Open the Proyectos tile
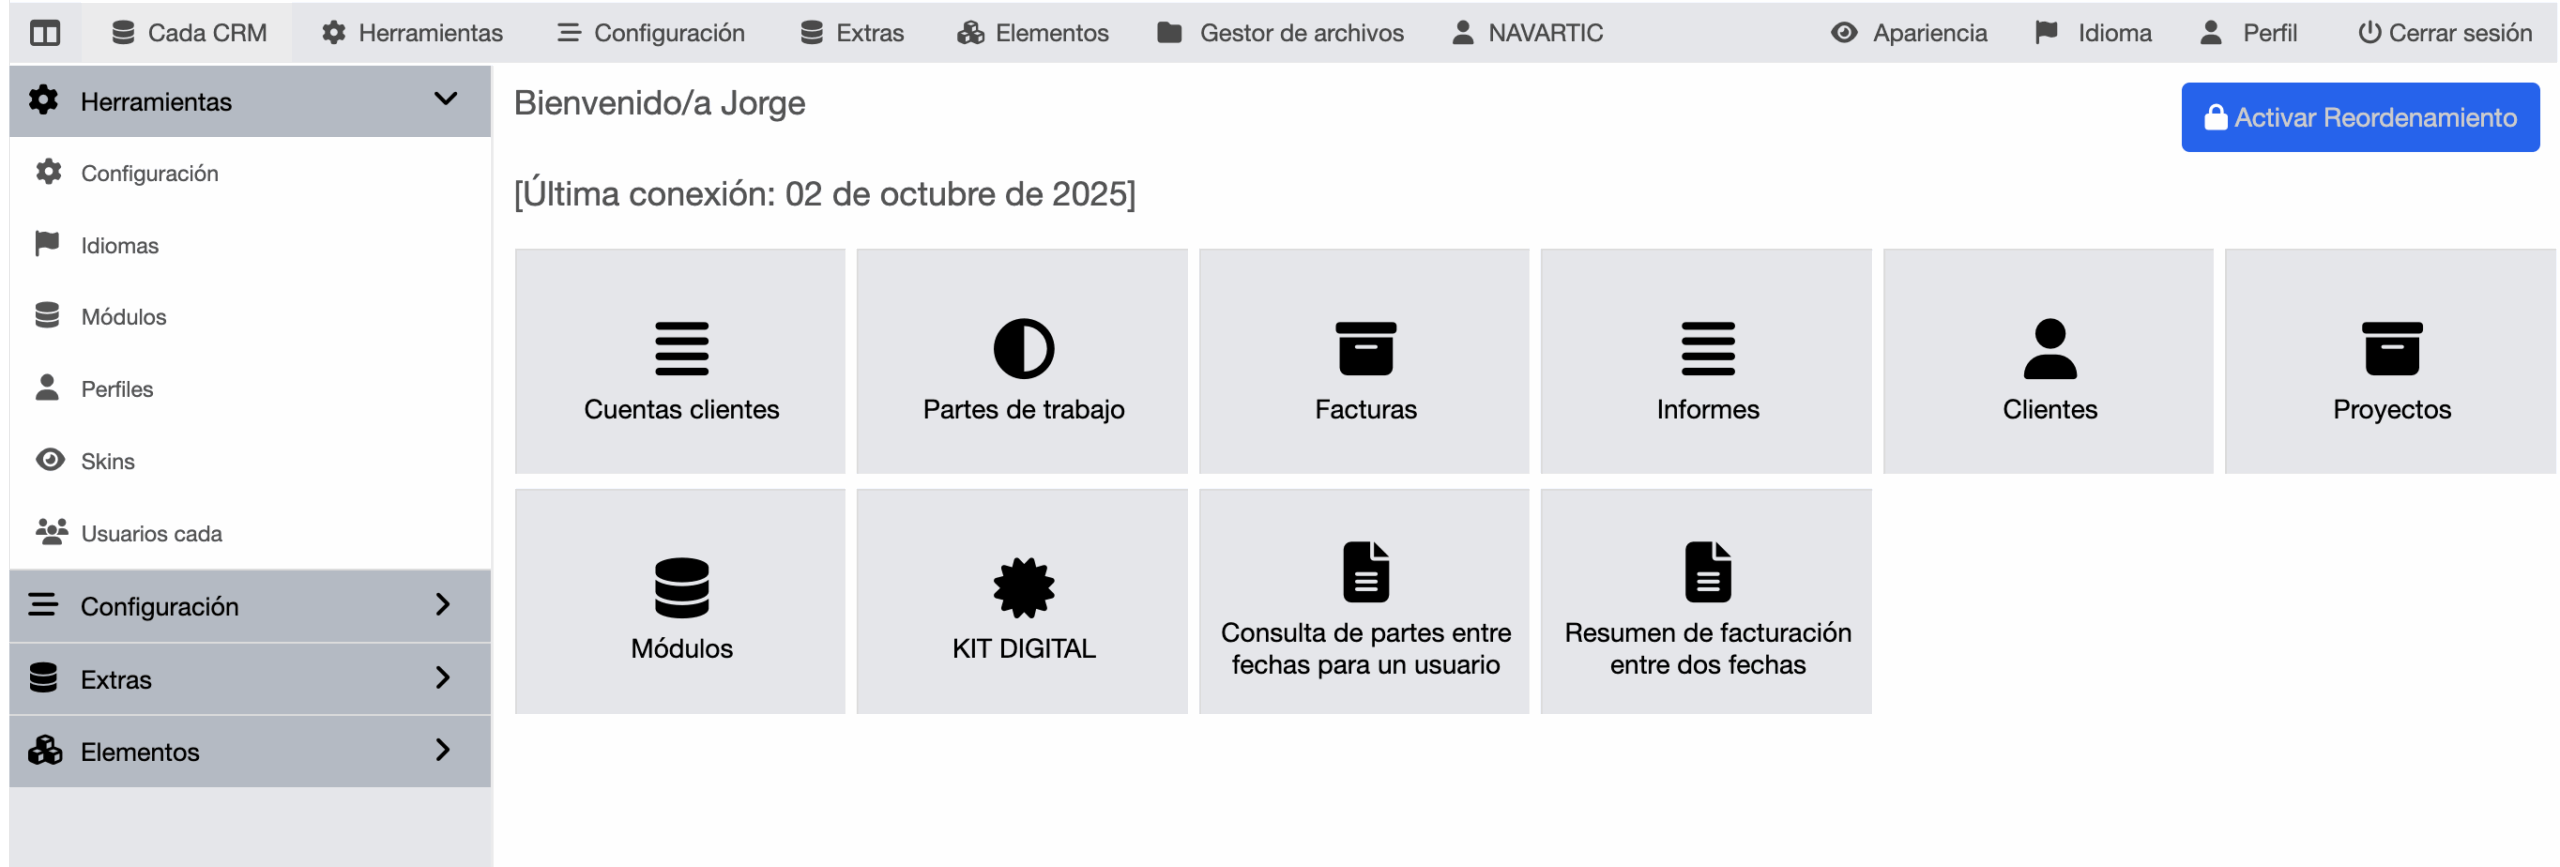 click(2390, 362)
